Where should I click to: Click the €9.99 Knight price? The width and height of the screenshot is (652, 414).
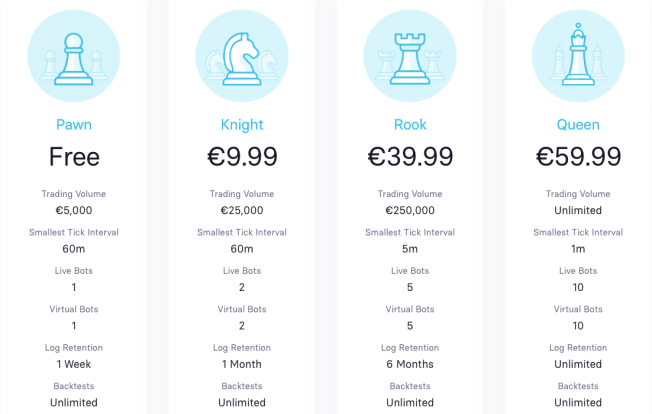point(242,157)
